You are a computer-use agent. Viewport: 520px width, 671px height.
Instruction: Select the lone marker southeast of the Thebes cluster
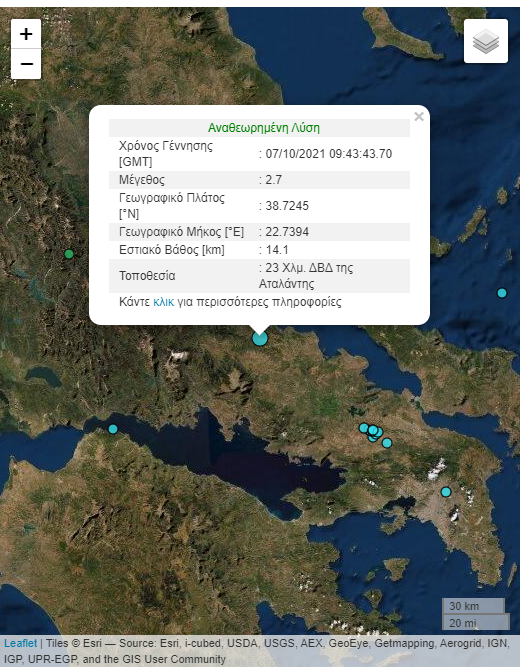[387, 443]
